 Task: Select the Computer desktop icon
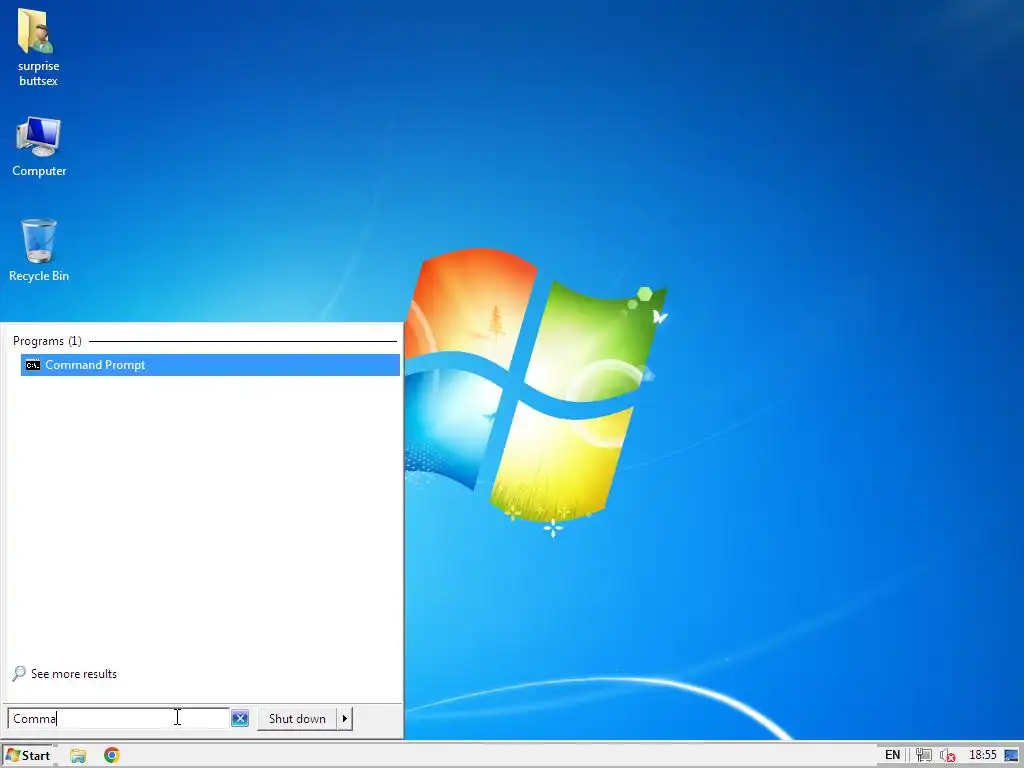coord(39,147)
